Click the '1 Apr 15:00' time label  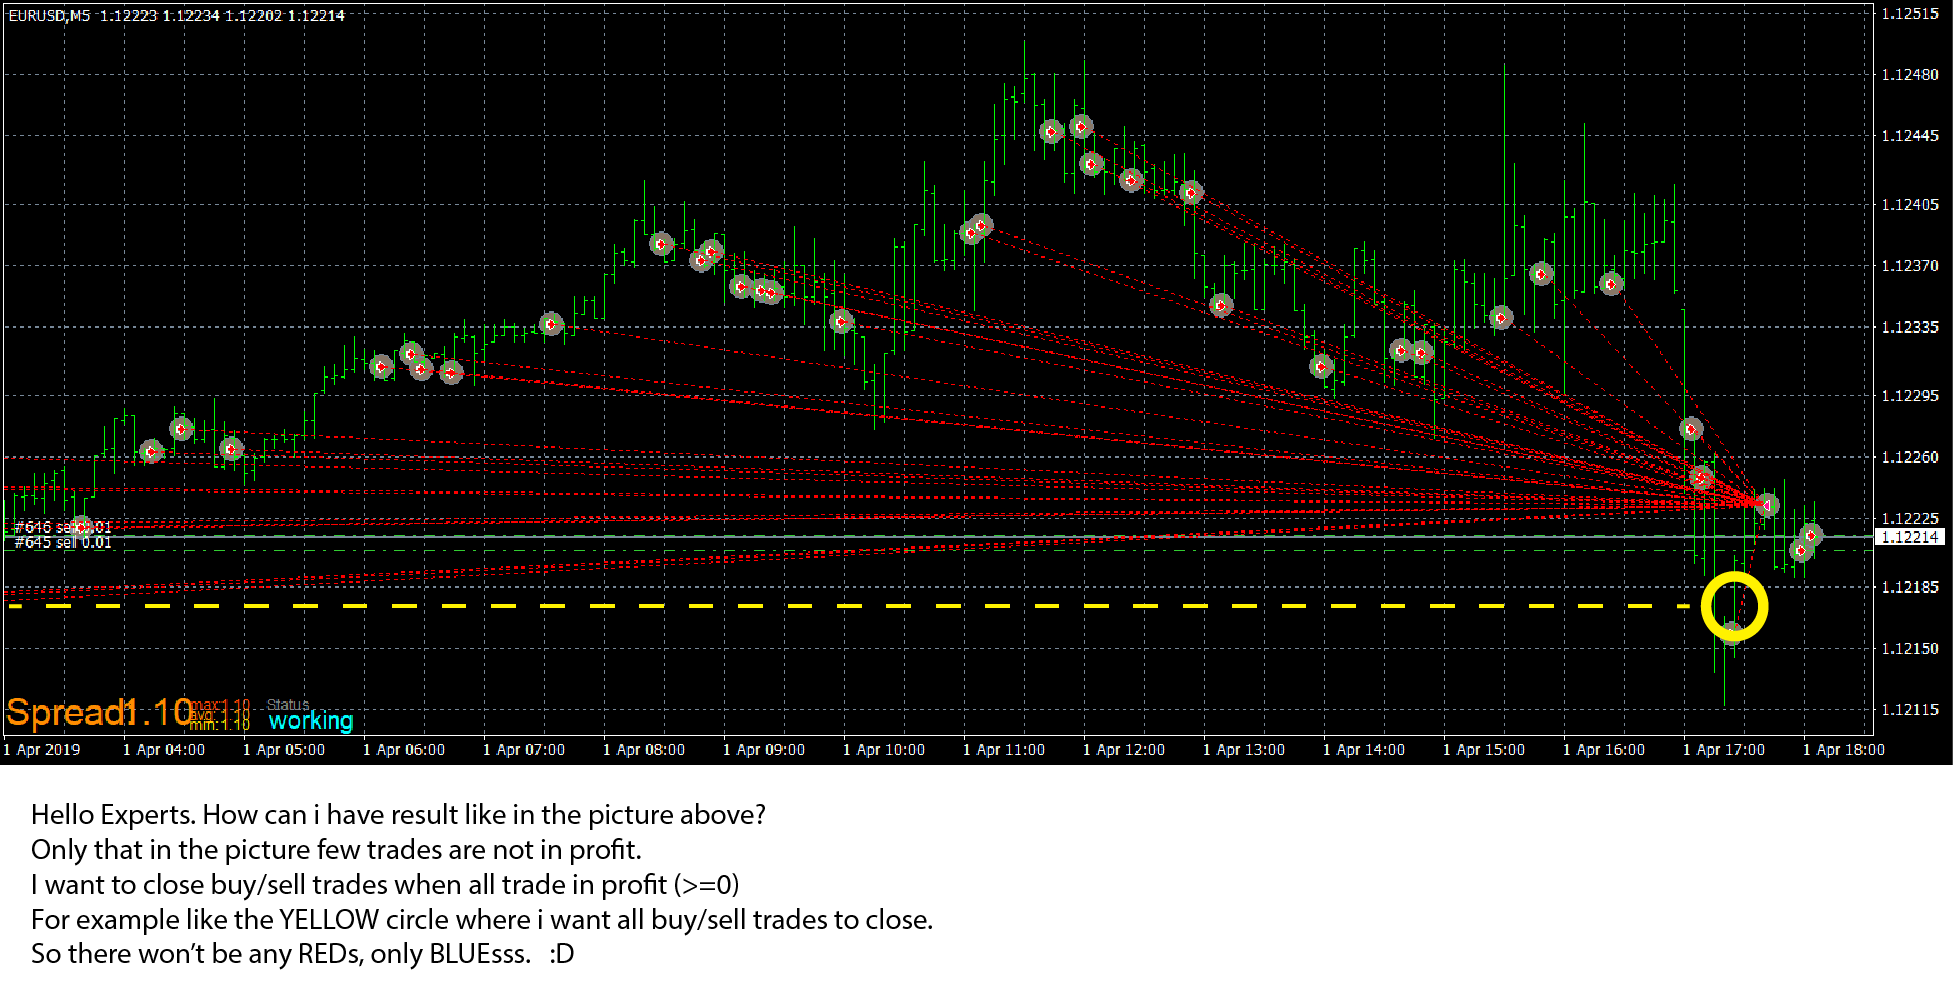click(1484, 749)
